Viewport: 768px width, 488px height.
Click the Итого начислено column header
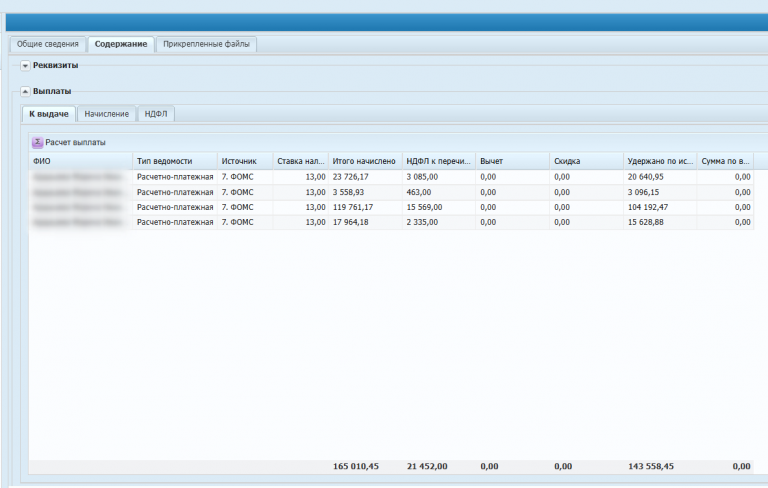pos(364,161)
